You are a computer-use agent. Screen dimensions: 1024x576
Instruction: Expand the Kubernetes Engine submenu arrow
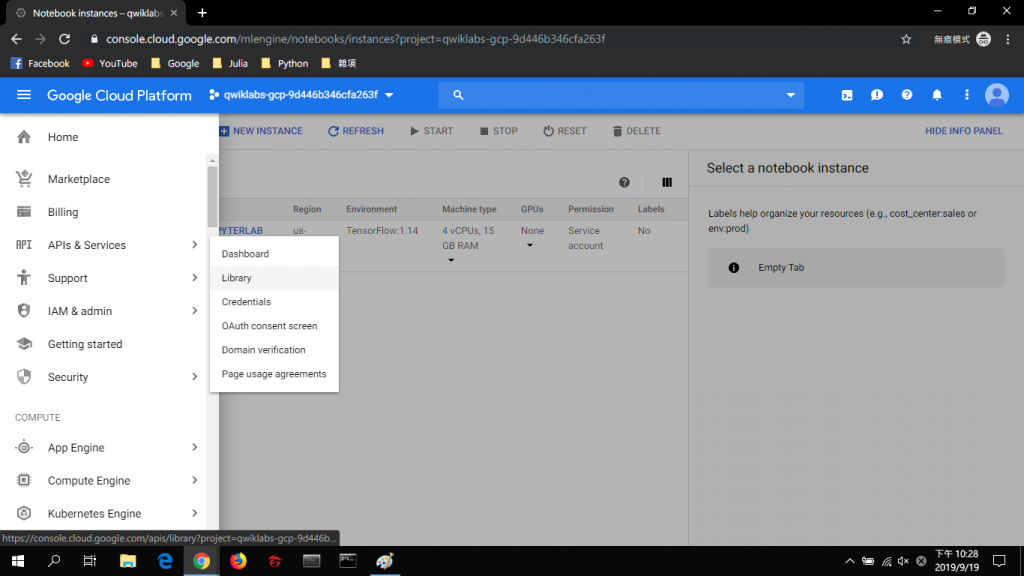[x=195, y=513]
